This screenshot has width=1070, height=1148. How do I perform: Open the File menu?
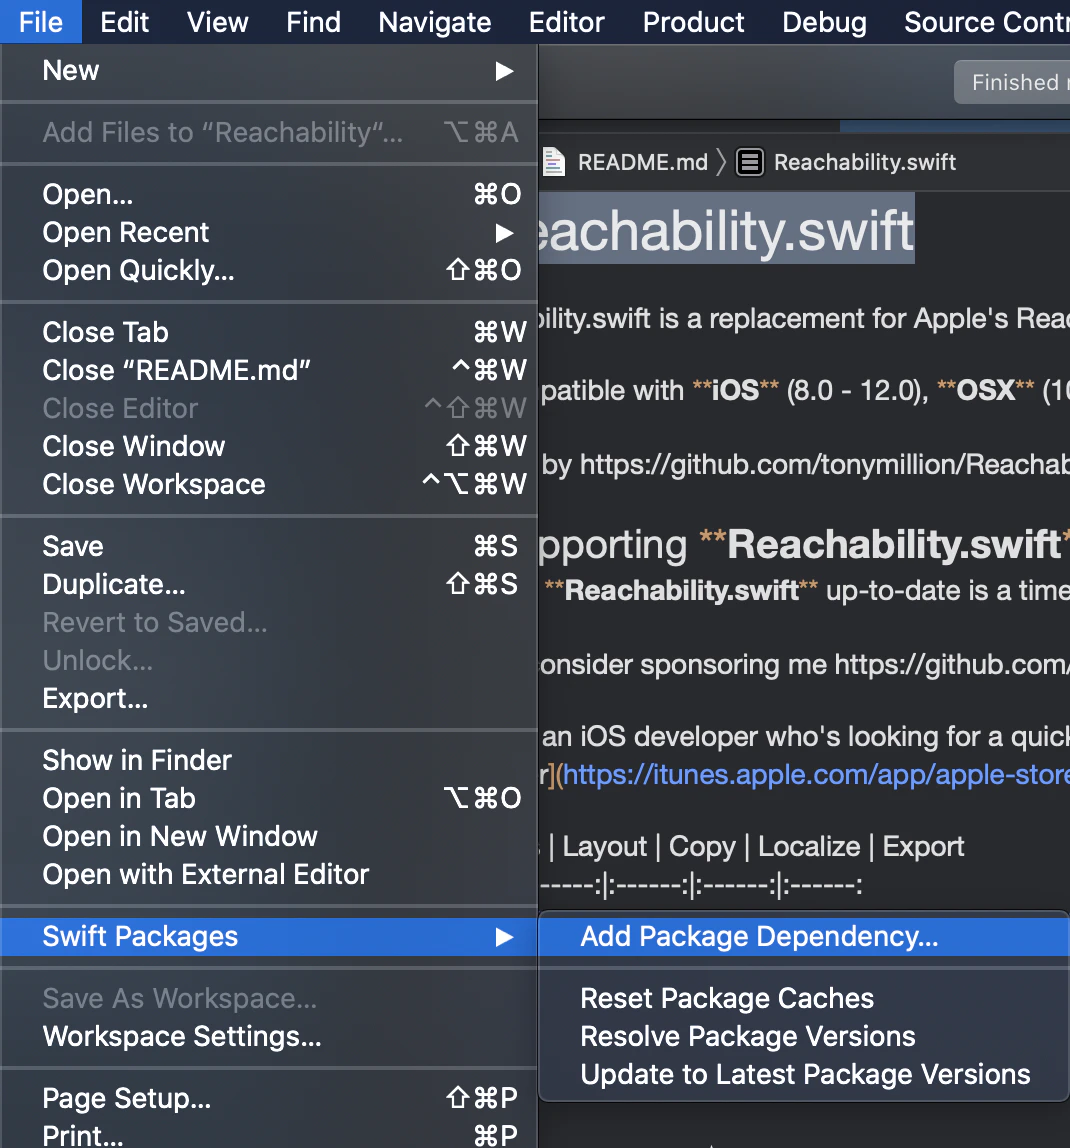(x=40, y=22)
